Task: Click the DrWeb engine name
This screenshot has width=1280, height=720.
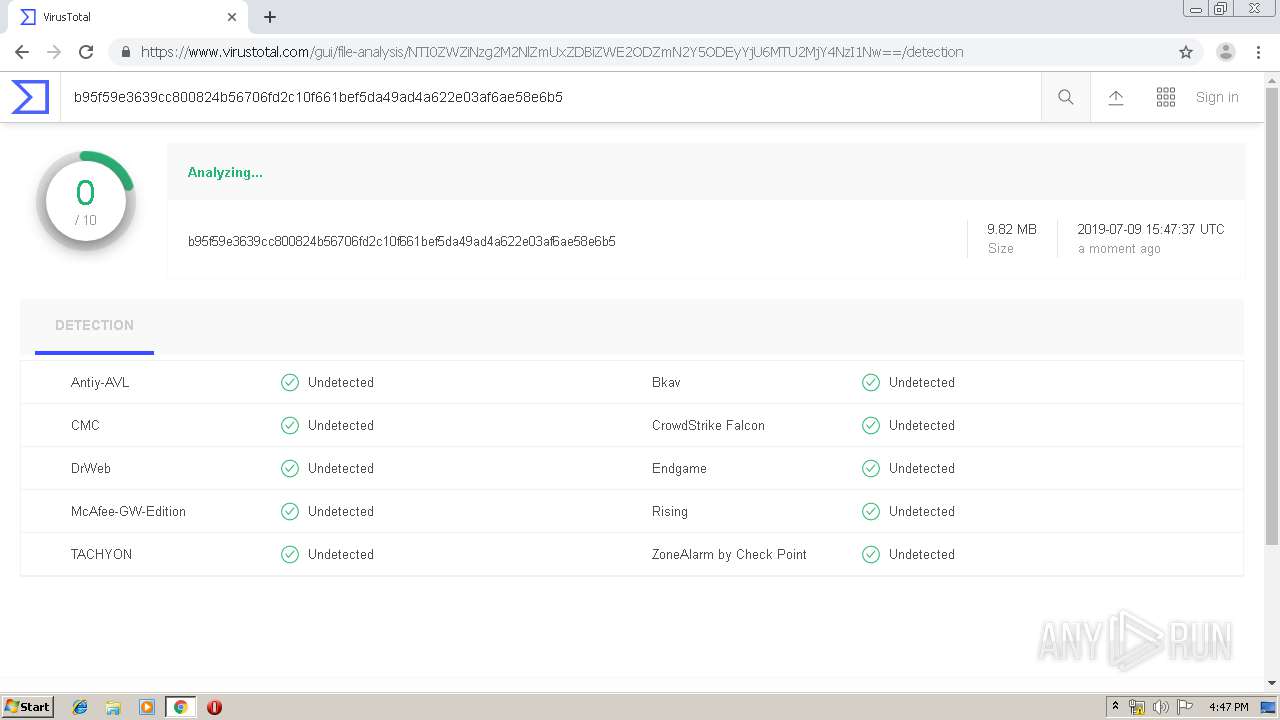Action: pyautogui.click(x=91, y=468)
